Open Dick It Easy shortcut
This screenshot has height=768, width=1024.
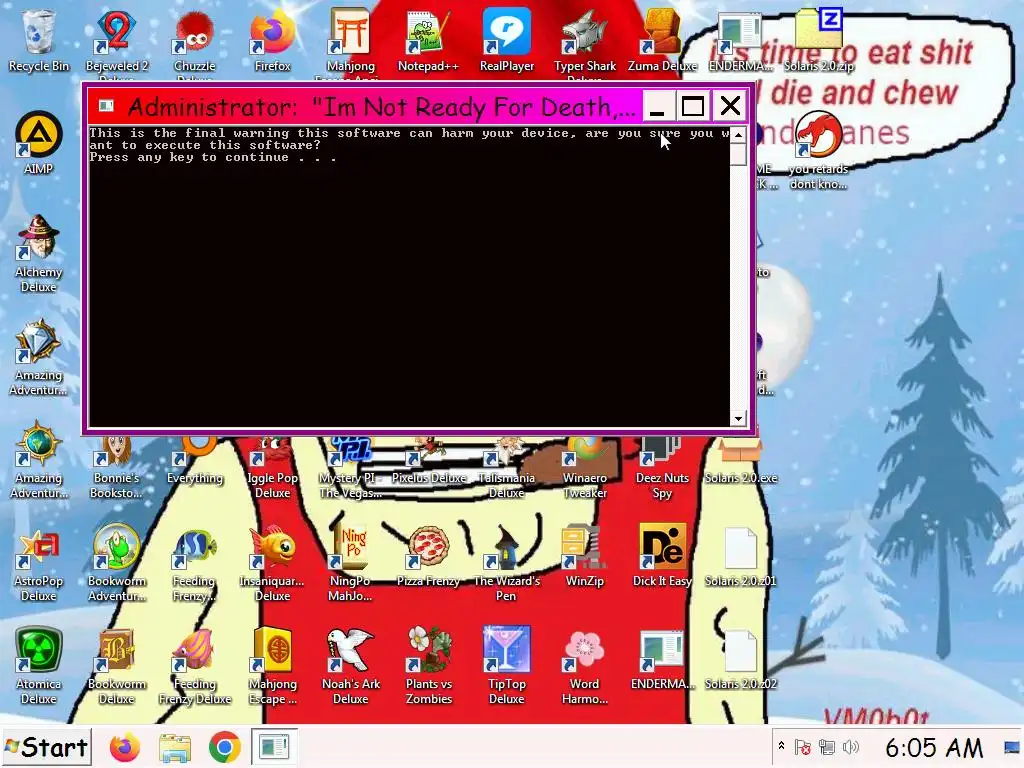point(662,556)
